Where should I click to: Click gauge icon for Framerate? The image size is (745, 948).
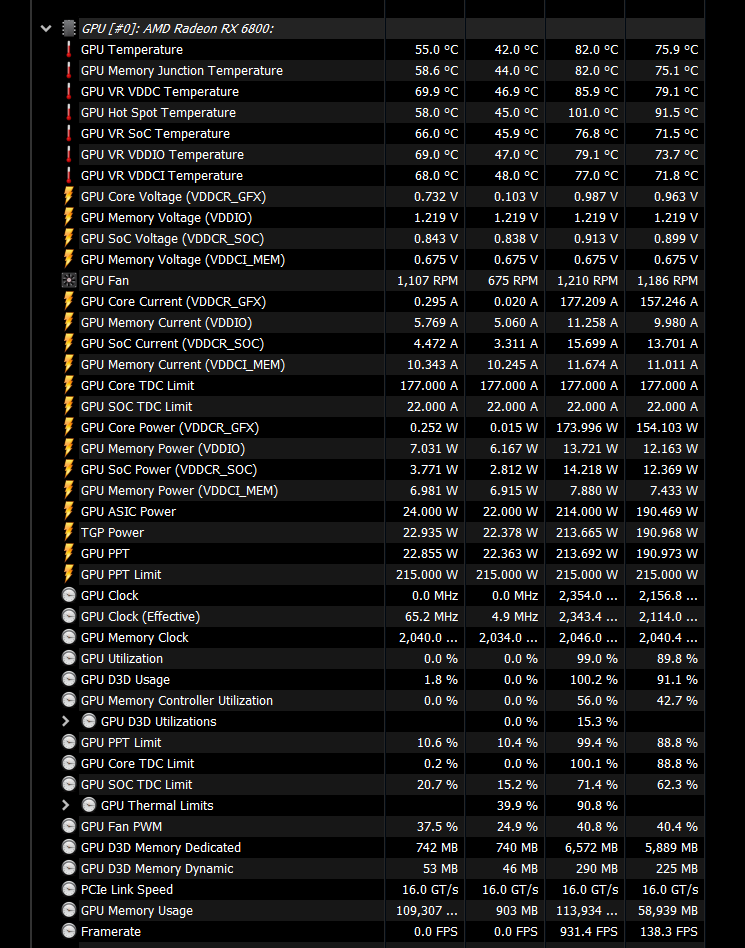(69, 932)
